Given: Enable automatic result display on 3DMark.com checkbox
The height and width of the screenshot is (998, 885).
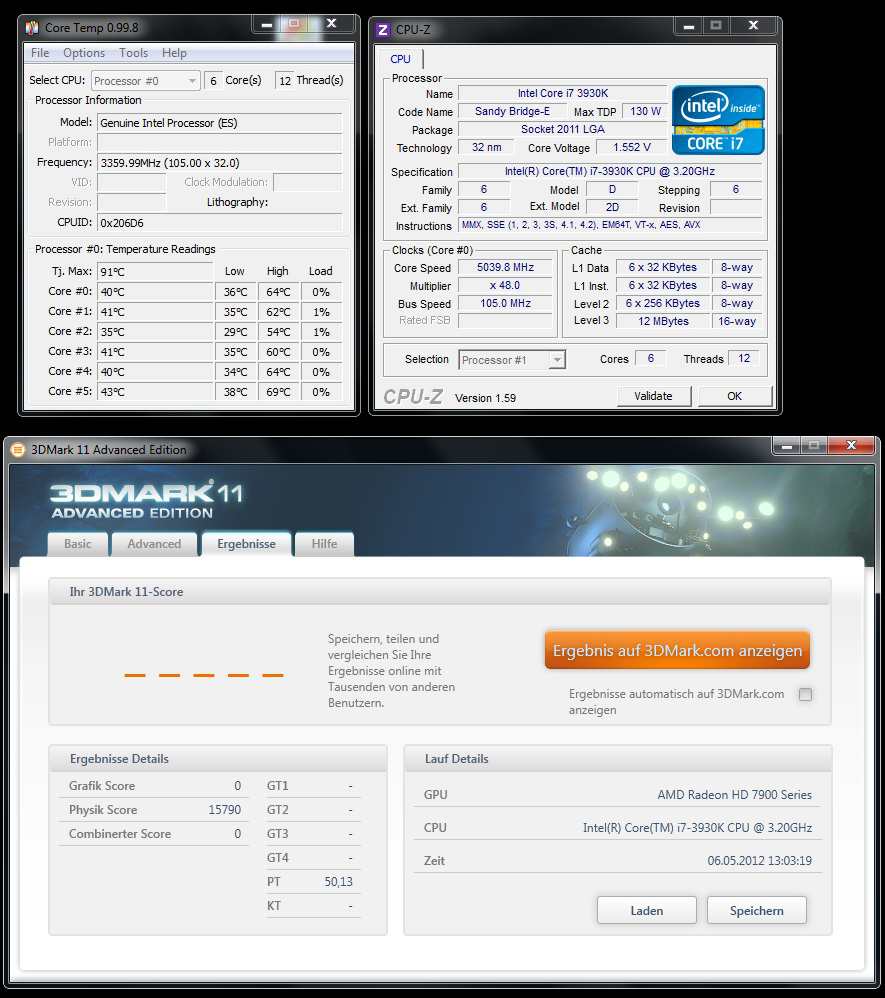Looking at the screenshot, I should click(x=805, y=694).
